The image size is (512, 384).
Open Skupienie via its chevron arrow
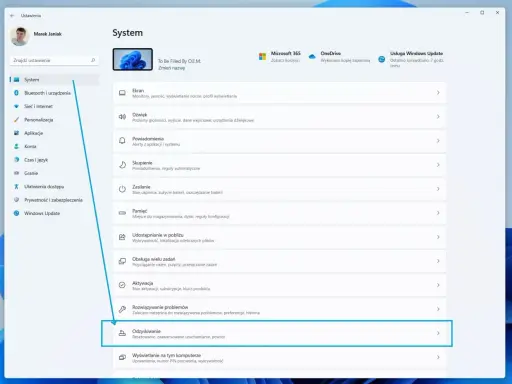tap(438, 165)
